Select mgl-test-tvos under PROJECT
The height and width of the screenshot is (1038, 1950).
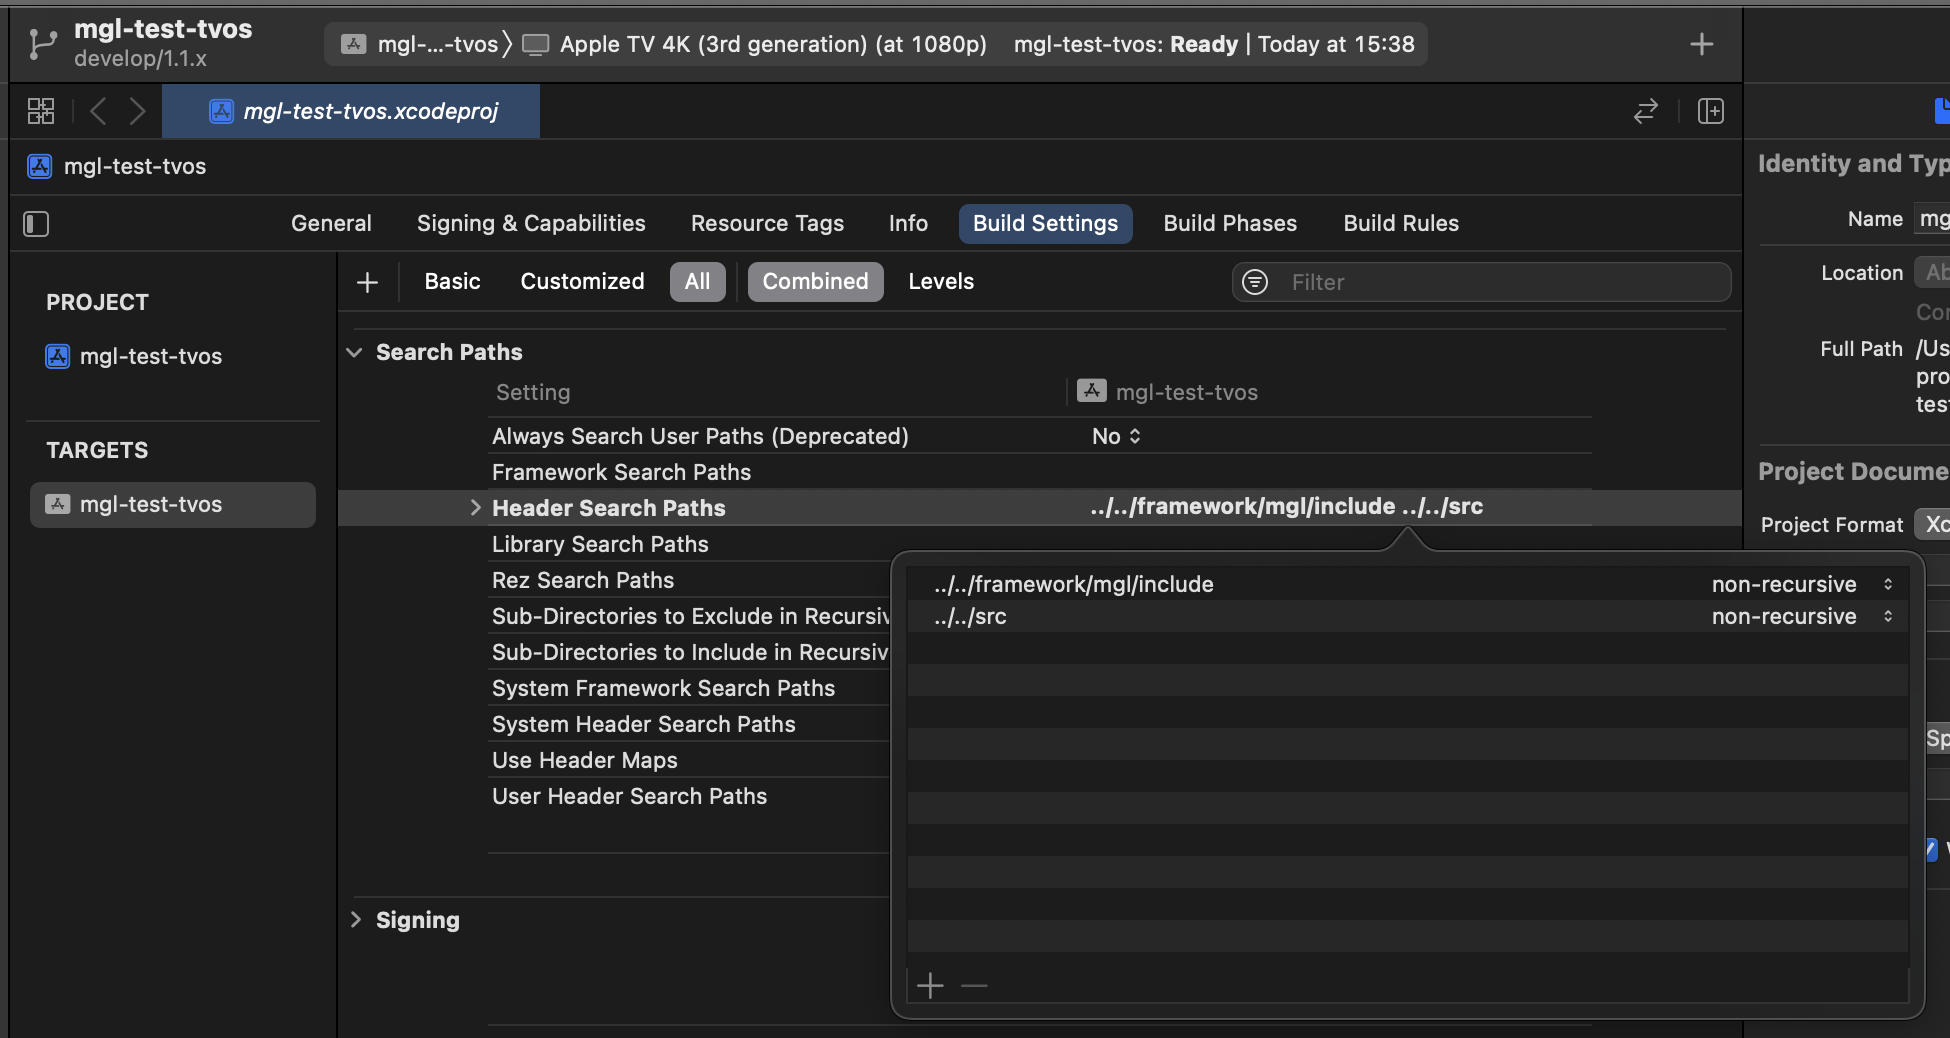[150, 356]
